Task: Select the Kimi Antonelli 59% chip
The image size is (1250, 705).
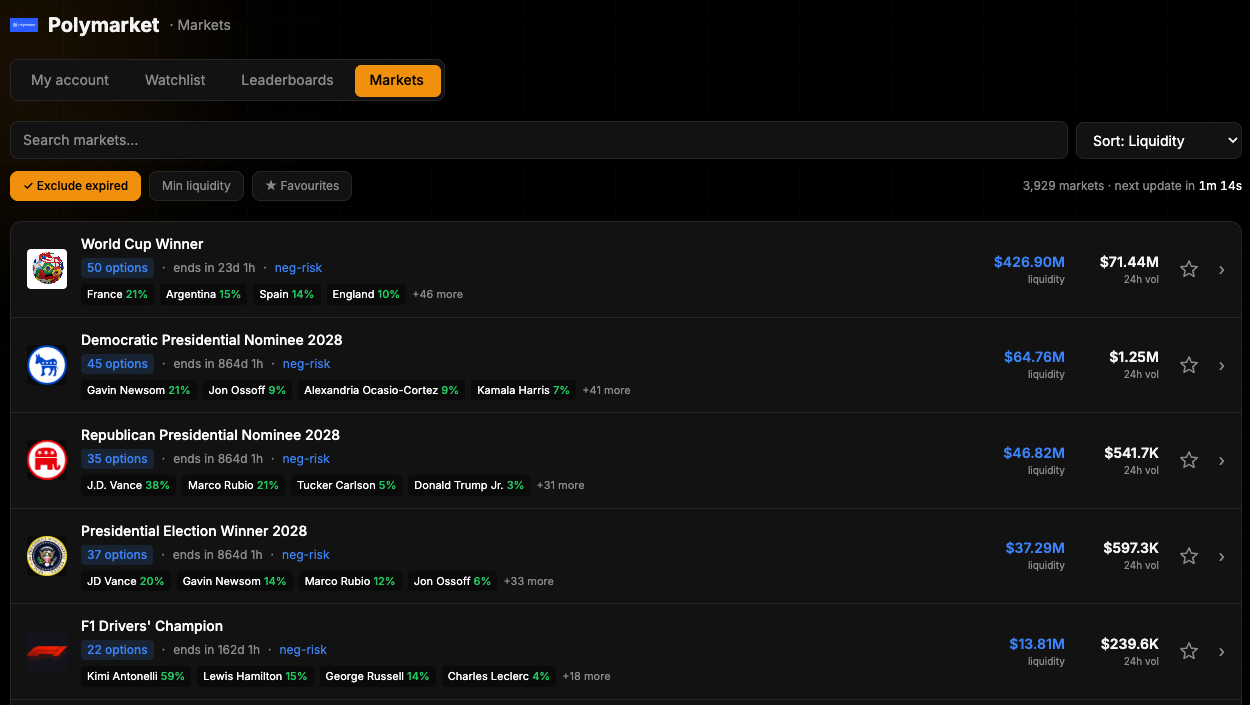Action: pos(136,676)
